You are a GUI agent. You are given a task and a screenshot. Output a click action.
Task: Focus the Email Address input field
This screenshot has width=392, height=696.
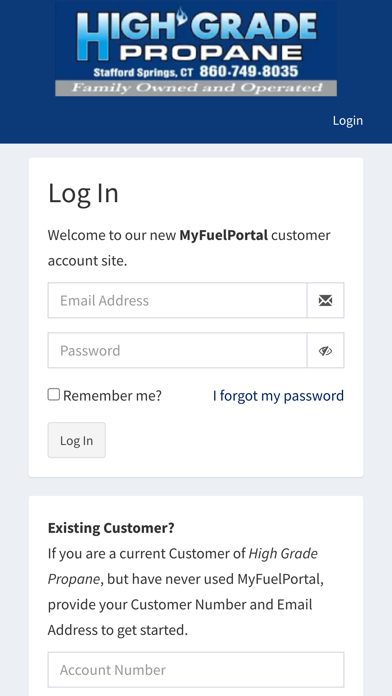178,301
